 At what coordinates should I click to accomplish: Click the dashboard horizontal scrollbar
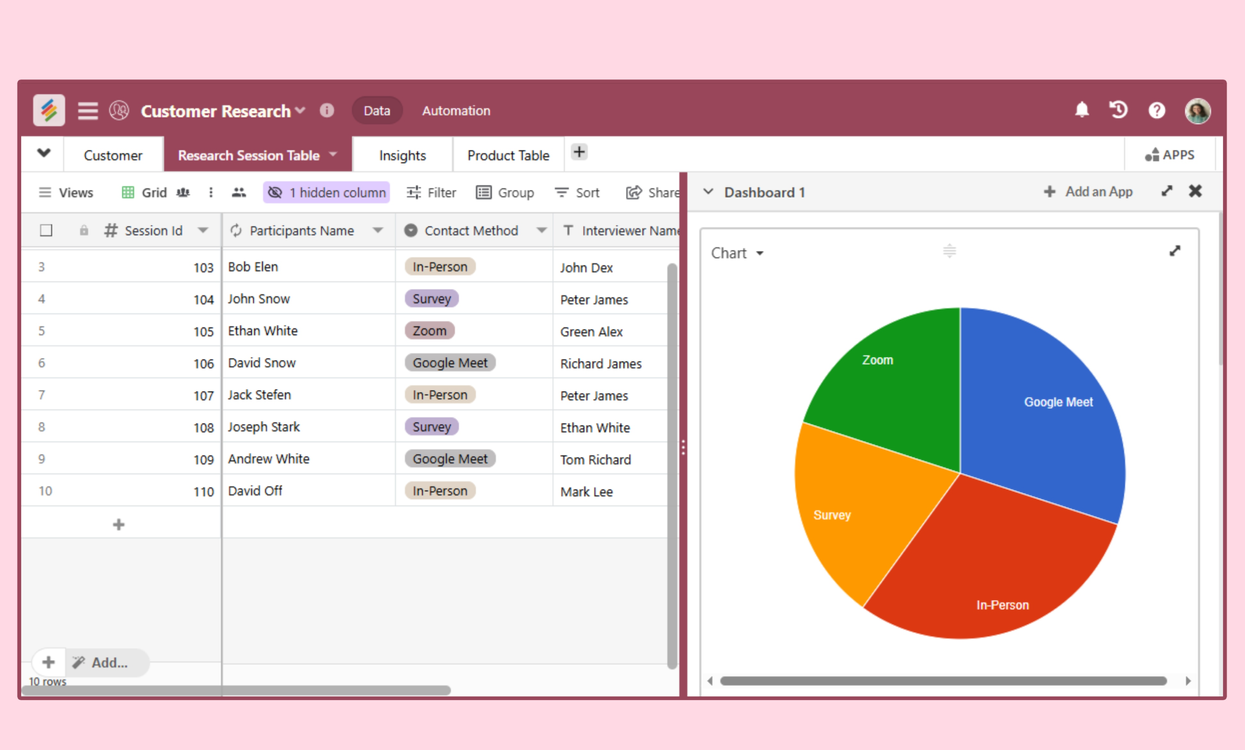point(943,681)
